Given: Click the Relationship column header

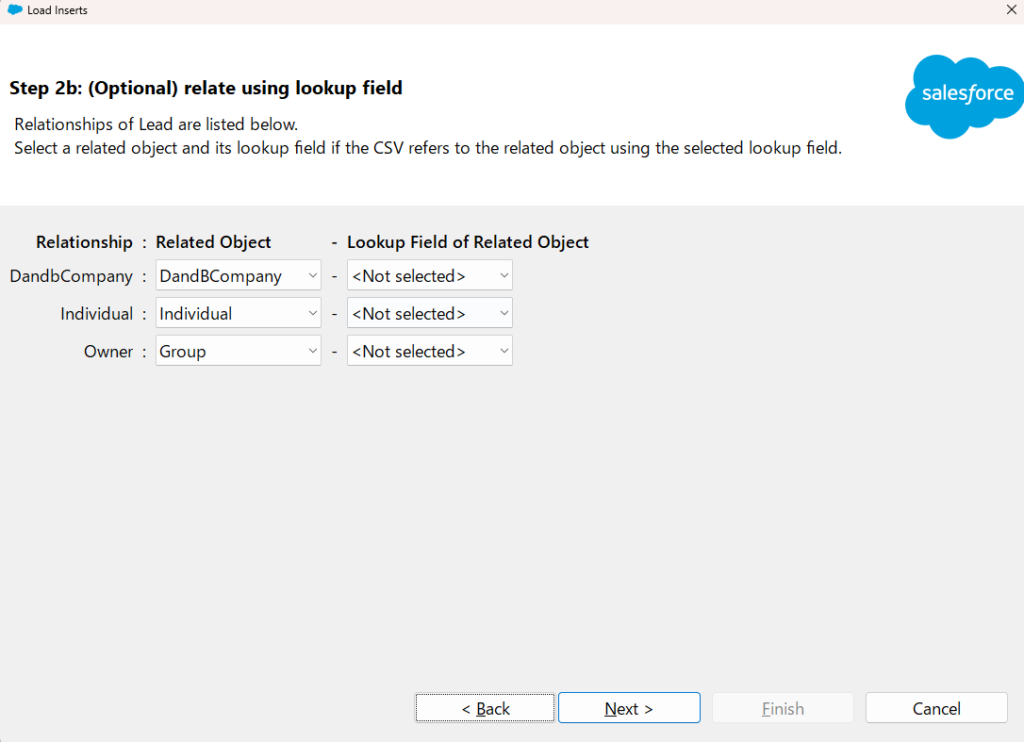Looking at the screenshot, I should tap(84, 242).
